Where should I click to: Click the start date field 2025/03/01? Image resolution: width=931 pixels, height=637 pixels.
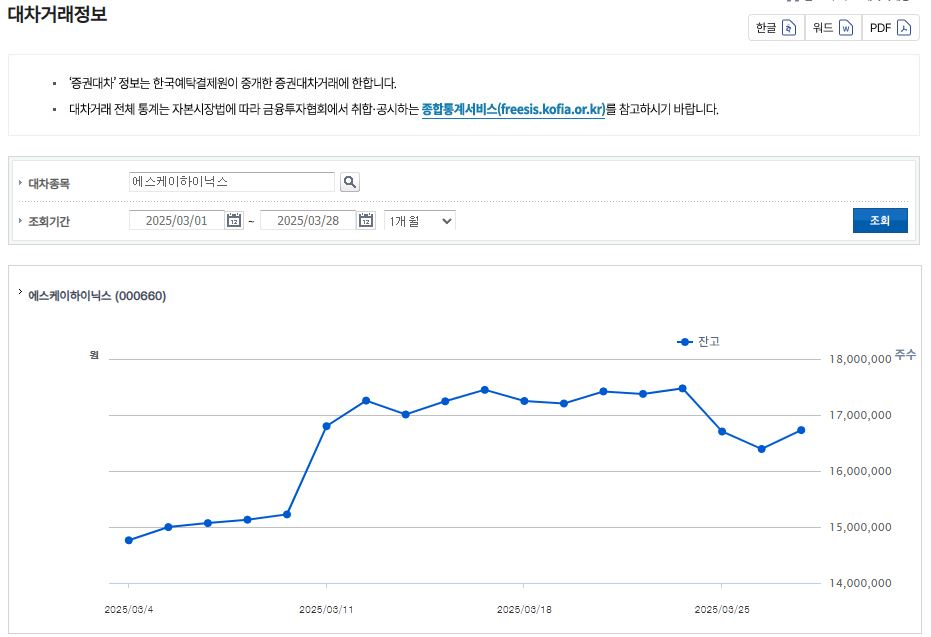[176, 220]
